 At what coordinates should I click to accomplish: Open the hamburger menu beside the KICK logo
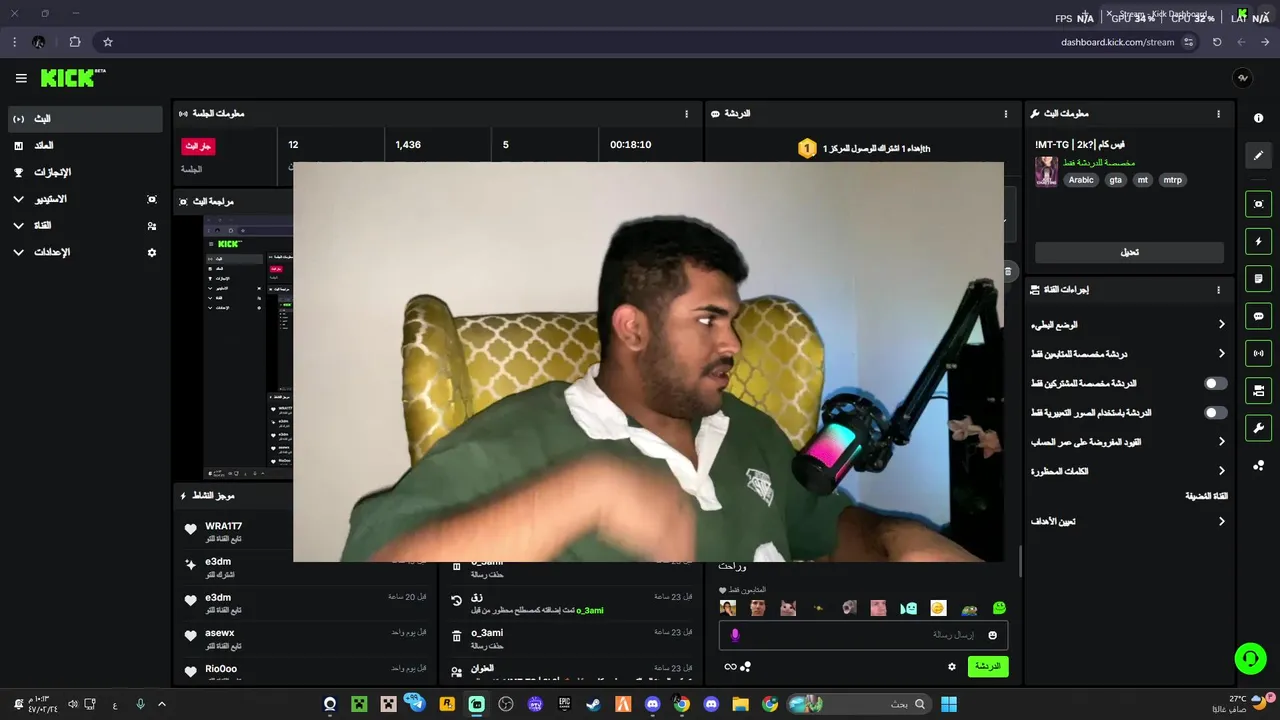pos(21,78)
